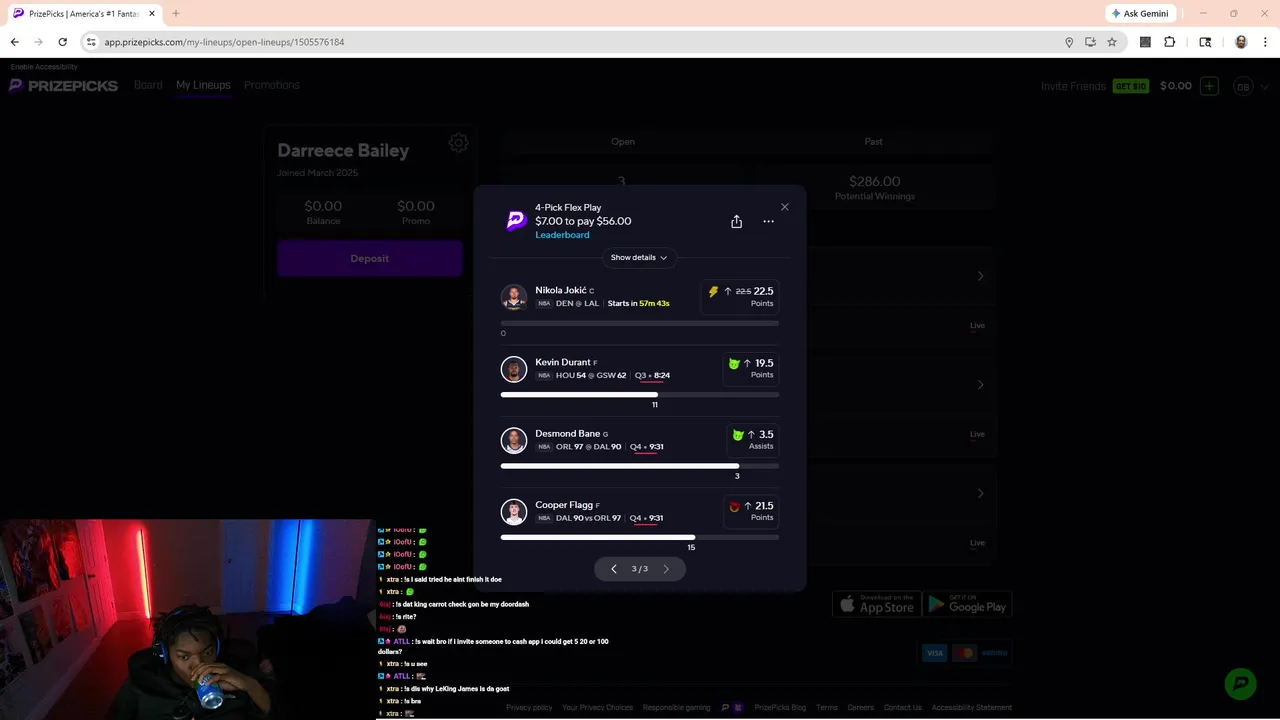Open PrizePicks Blog footer link

[x=780, y=707]
